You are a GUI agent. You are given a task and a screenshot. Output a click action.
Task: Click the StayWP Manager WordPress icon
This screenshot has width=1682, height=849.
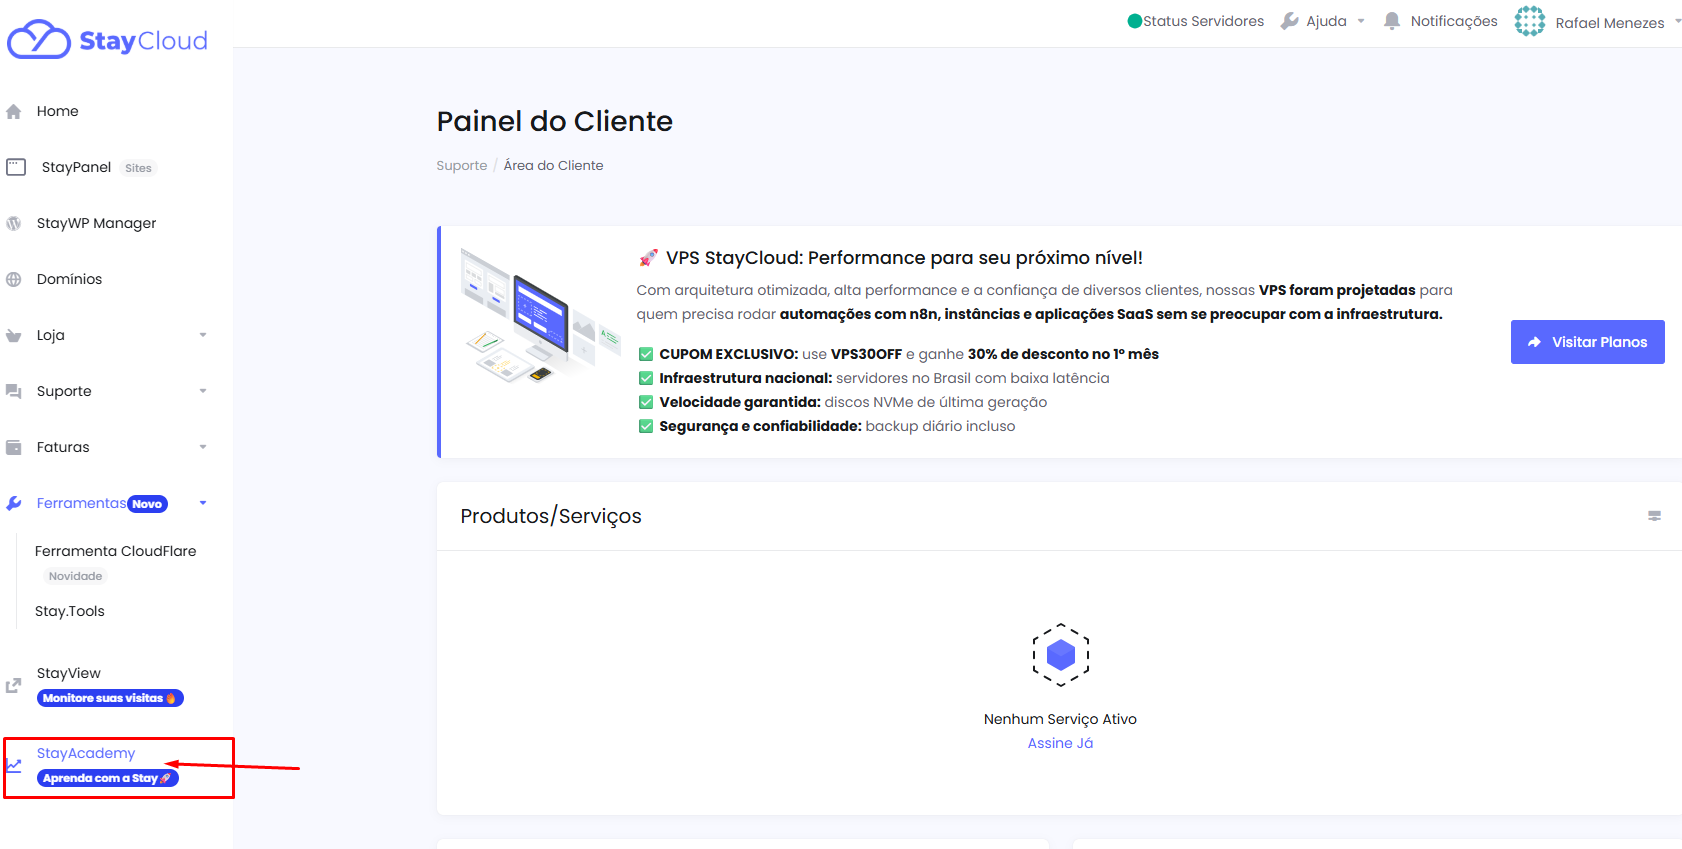pyautogui.click(x=13, y=224)
